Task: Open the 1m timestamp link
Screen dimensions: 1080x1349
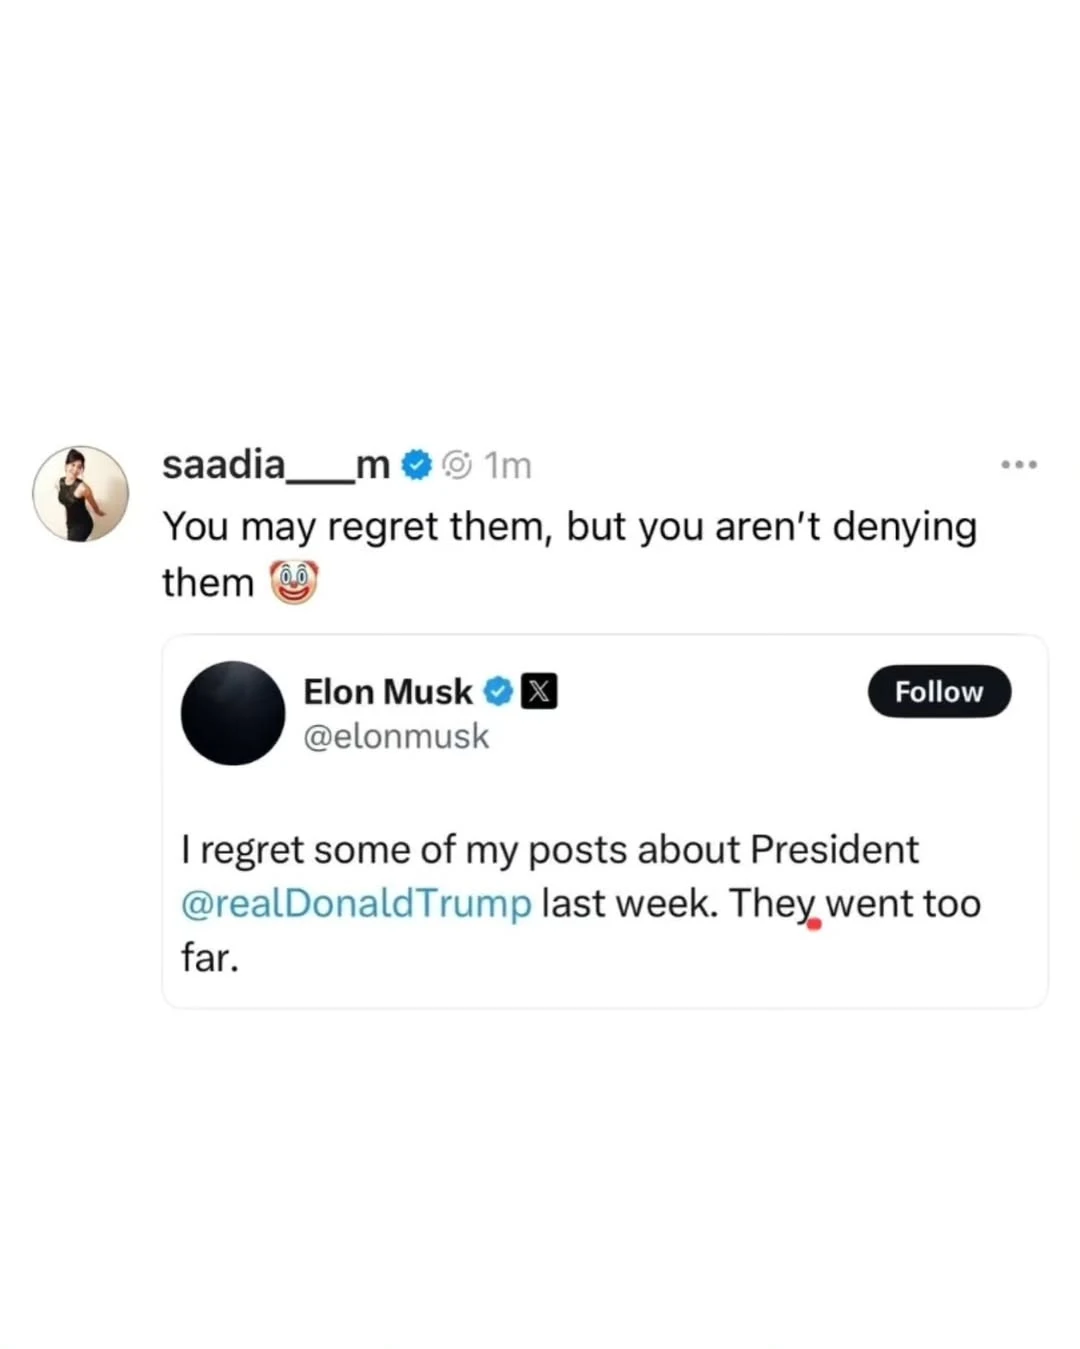Action: click(508, 466)
